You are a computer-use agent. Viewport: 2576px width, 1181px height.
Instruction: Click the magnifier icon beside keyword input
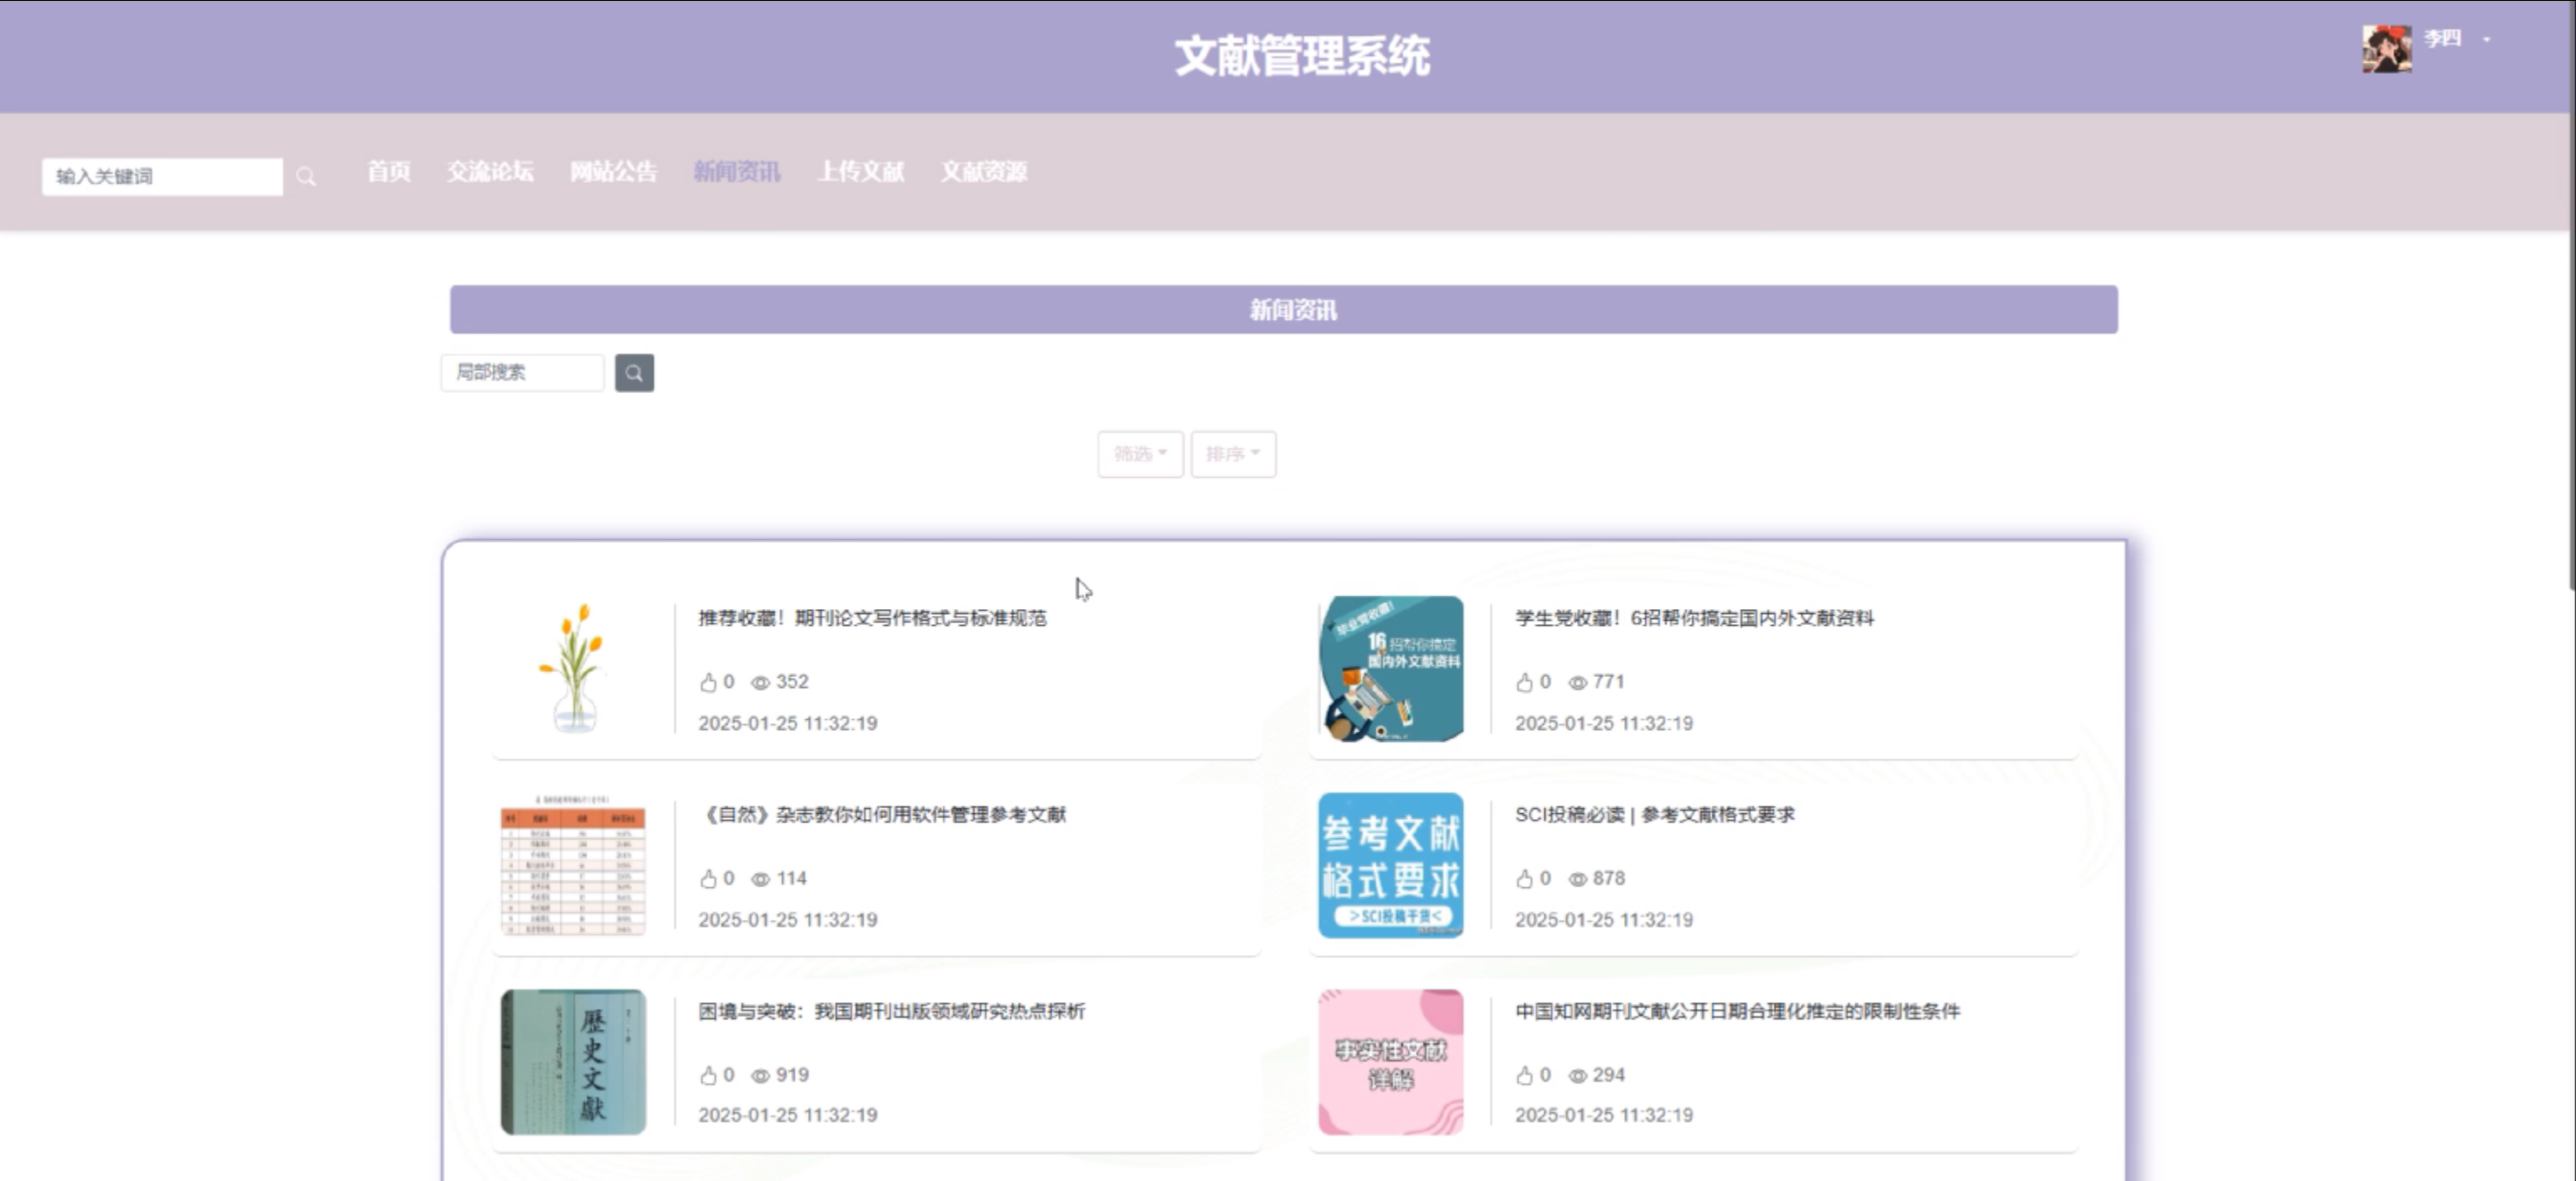point(306,177)
